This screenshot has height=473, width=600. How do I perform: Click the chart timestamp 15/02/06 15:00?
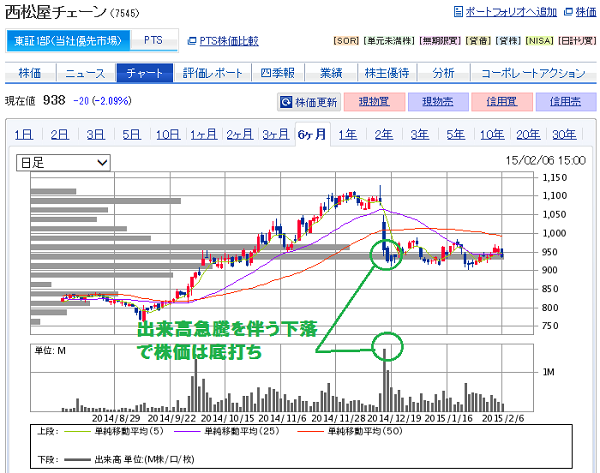tap(546, 160)
